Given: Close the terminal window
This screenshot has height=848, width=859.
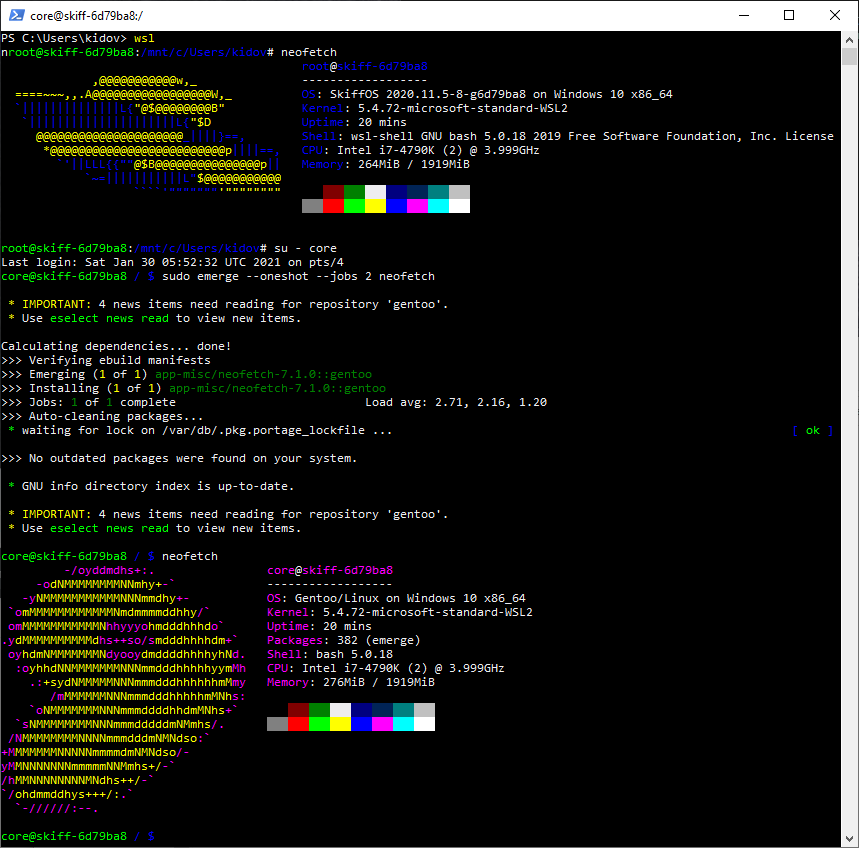Looking at the screenshot, I should pos(835,15).
